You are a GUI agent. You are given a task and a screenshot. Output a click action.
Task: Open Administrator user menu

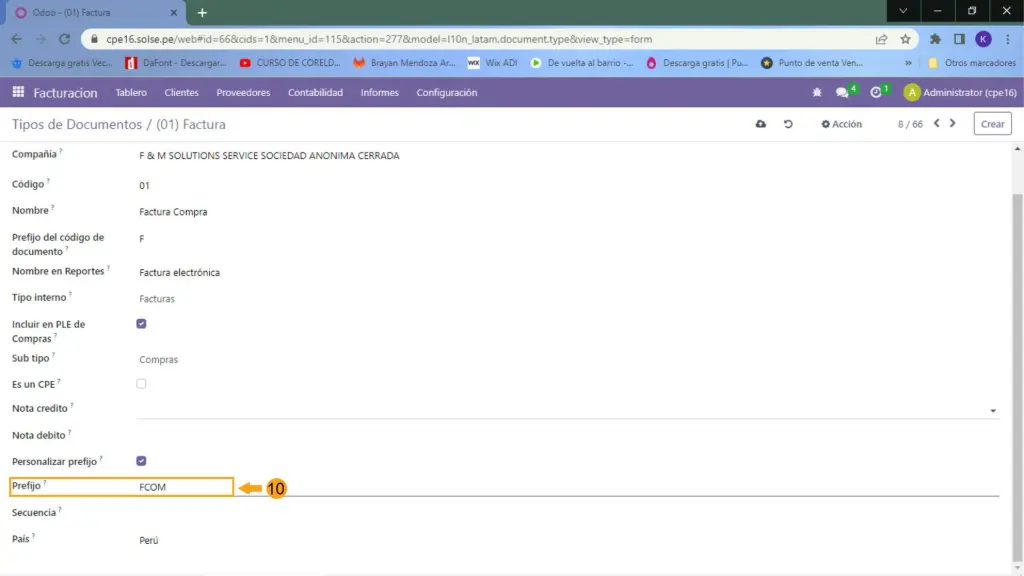tap(960, 93)
